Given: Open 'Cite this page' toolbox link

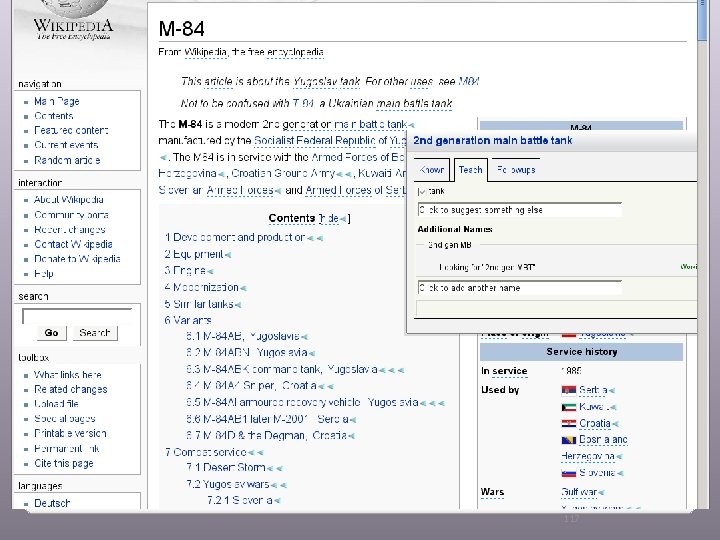Looking at the screenshot, I should [x=64, y=463].
